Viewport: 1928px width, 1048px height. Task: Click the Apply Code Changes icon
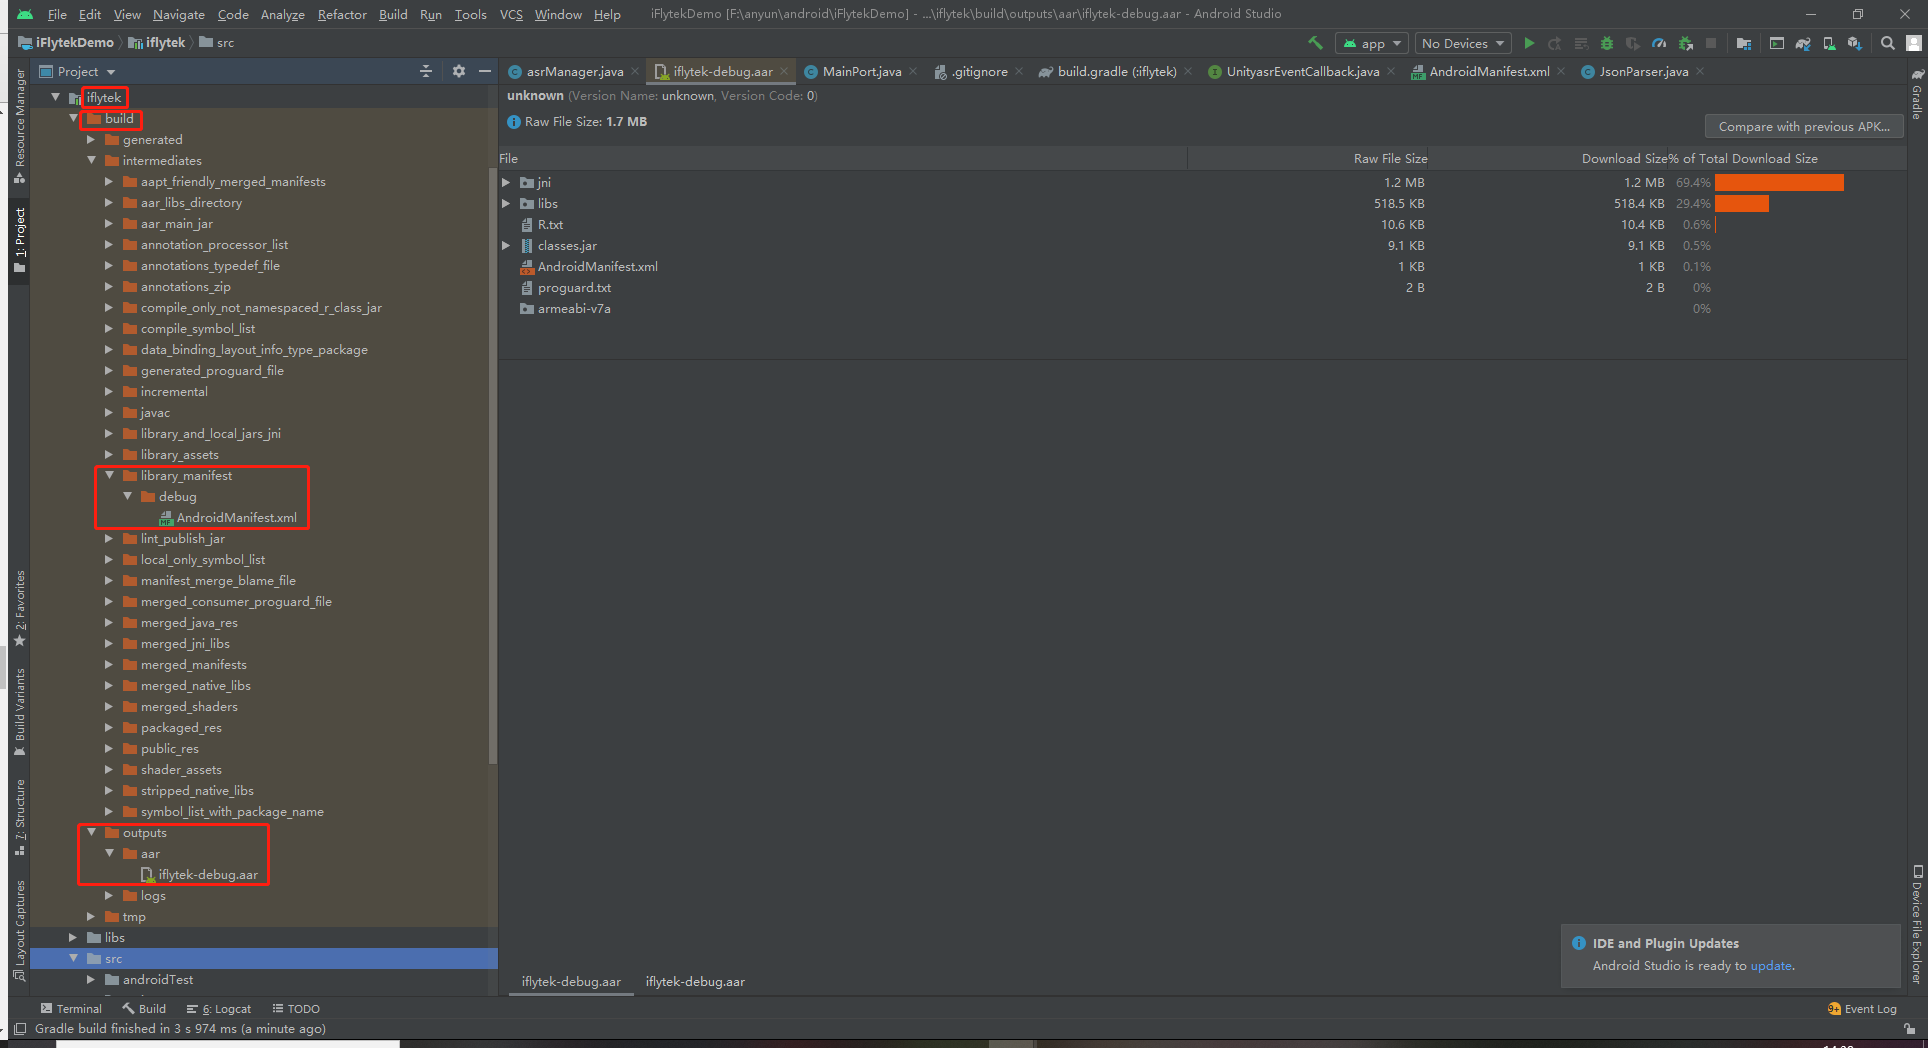click(1581, 43)
